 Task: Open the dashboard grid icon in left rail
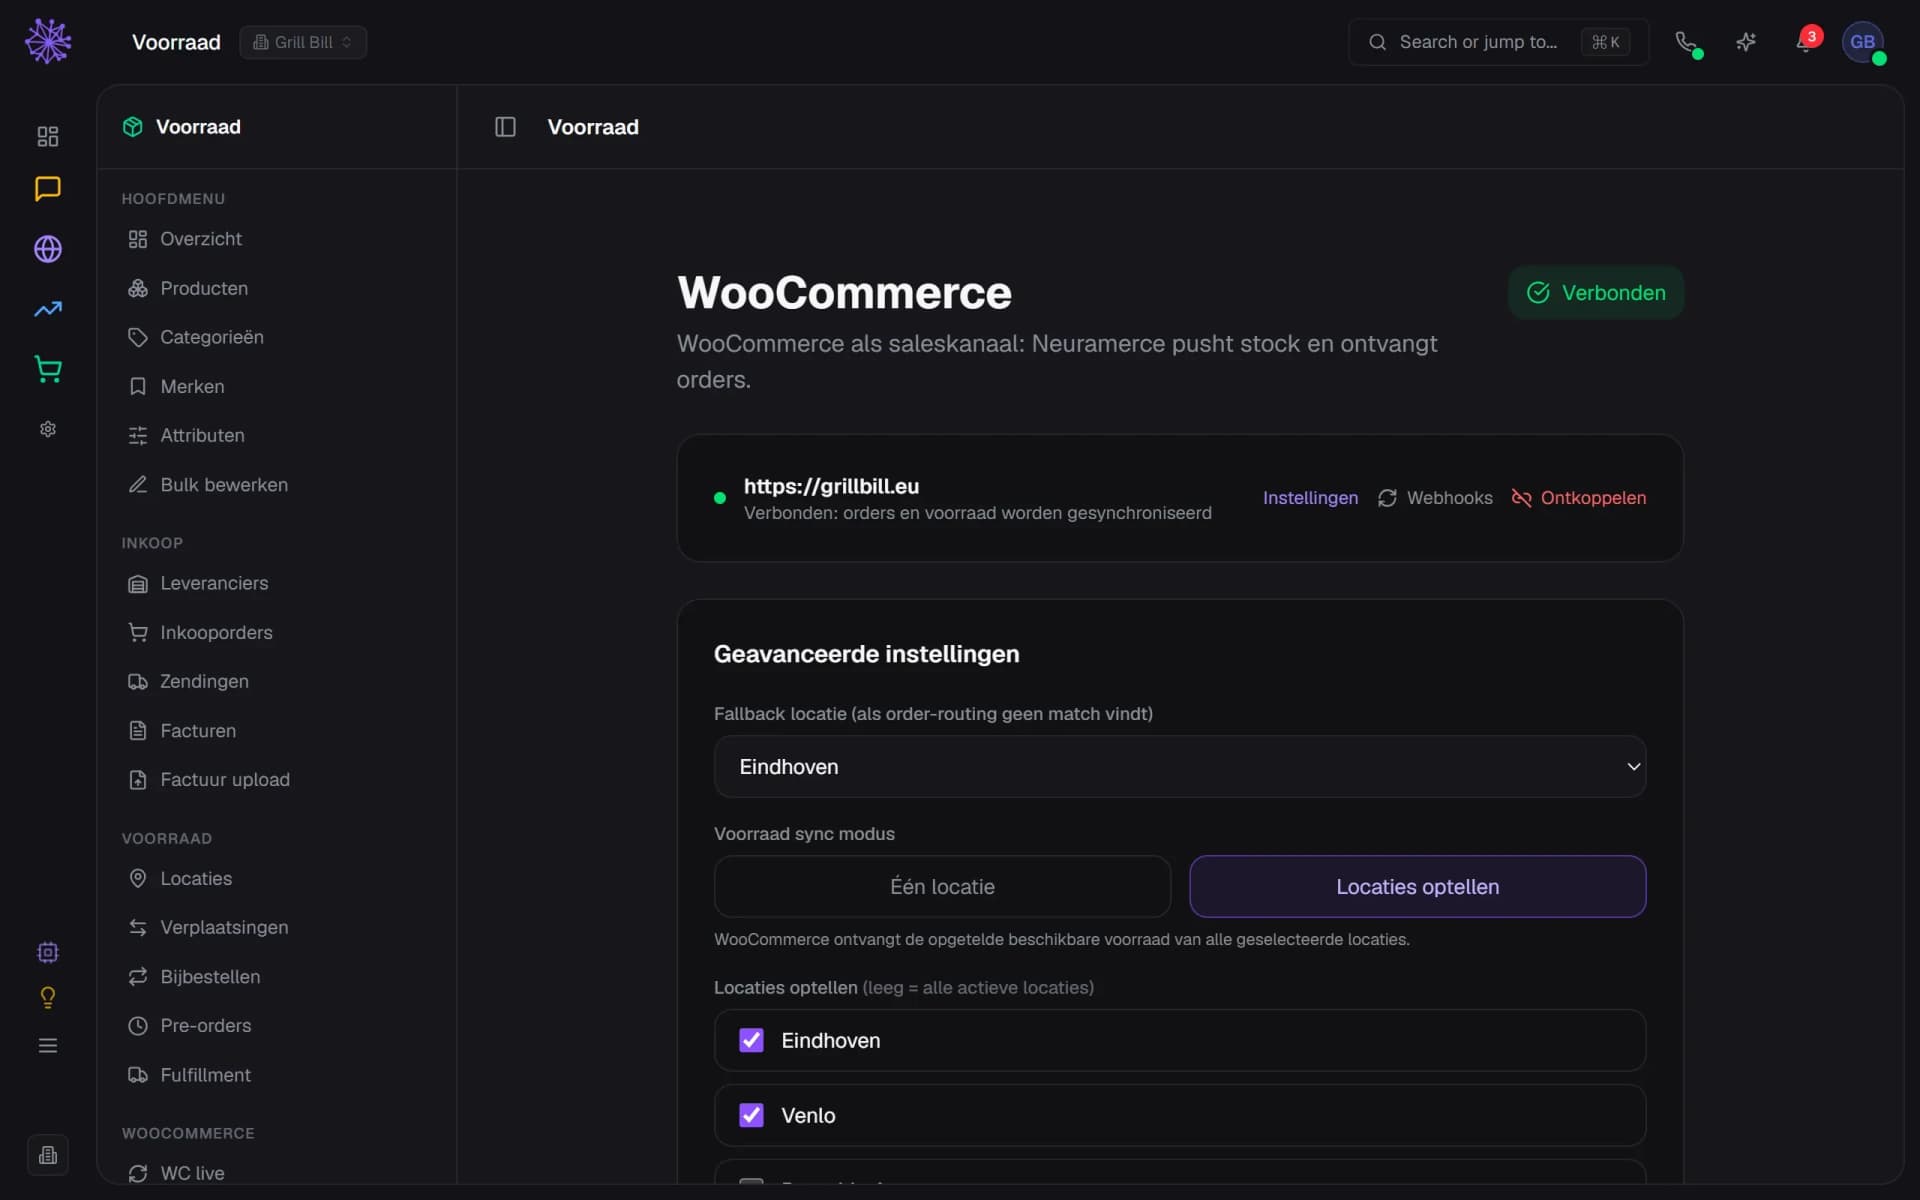click(x=48, y=136)
